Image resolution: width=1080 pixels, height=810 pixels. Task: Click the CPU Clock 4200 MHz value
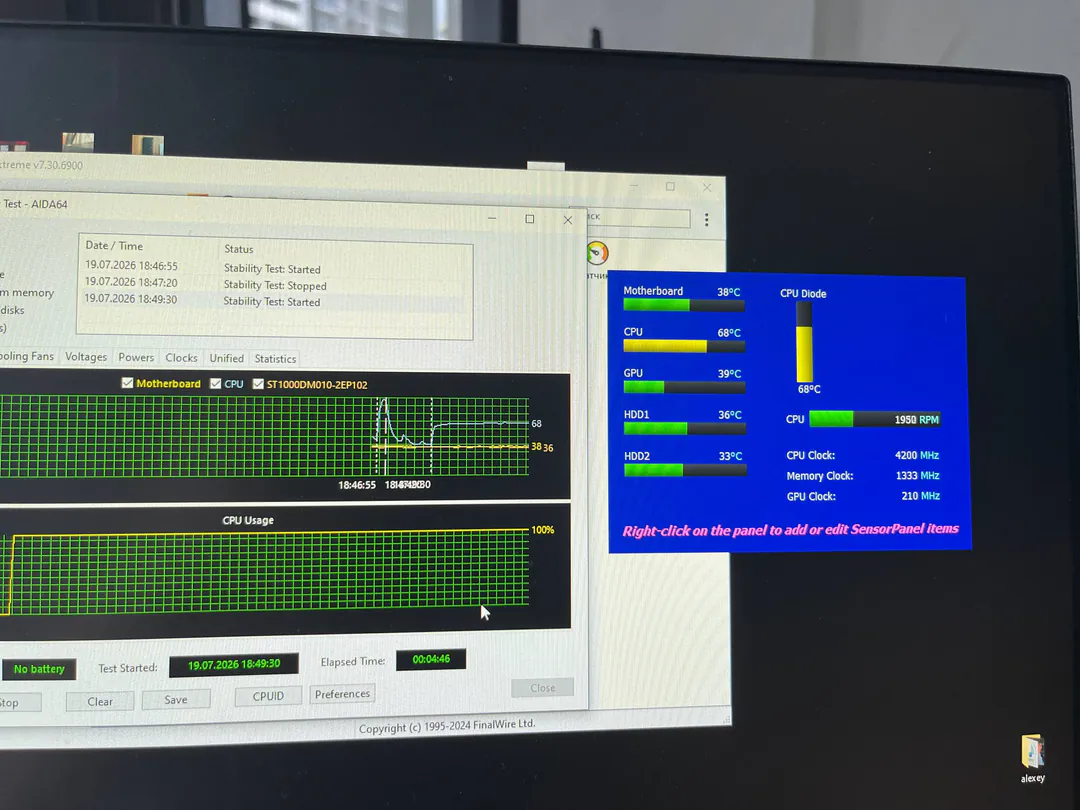[916, 455]
